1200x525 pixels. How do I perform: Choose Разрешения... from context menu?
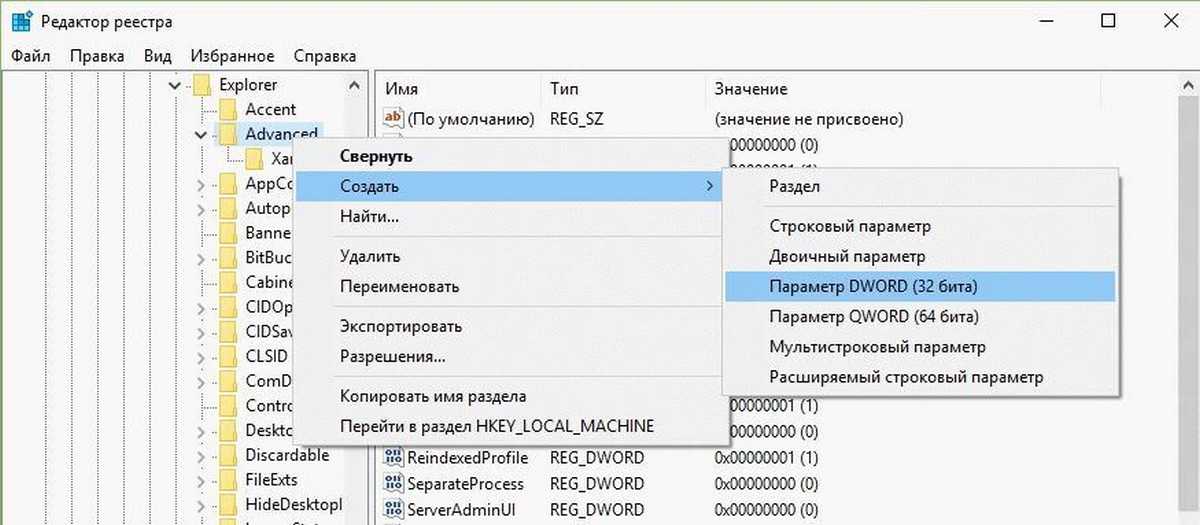392,357
